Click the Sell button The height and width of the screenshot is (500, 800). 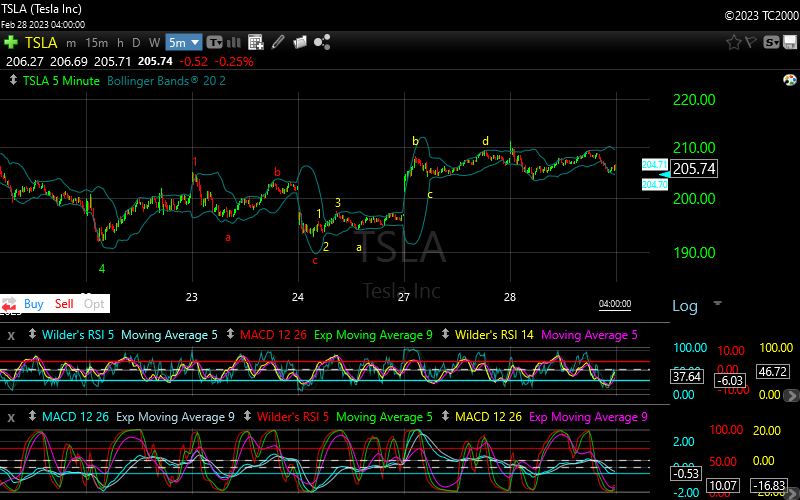pyautogui.click(x=64, y=304)
